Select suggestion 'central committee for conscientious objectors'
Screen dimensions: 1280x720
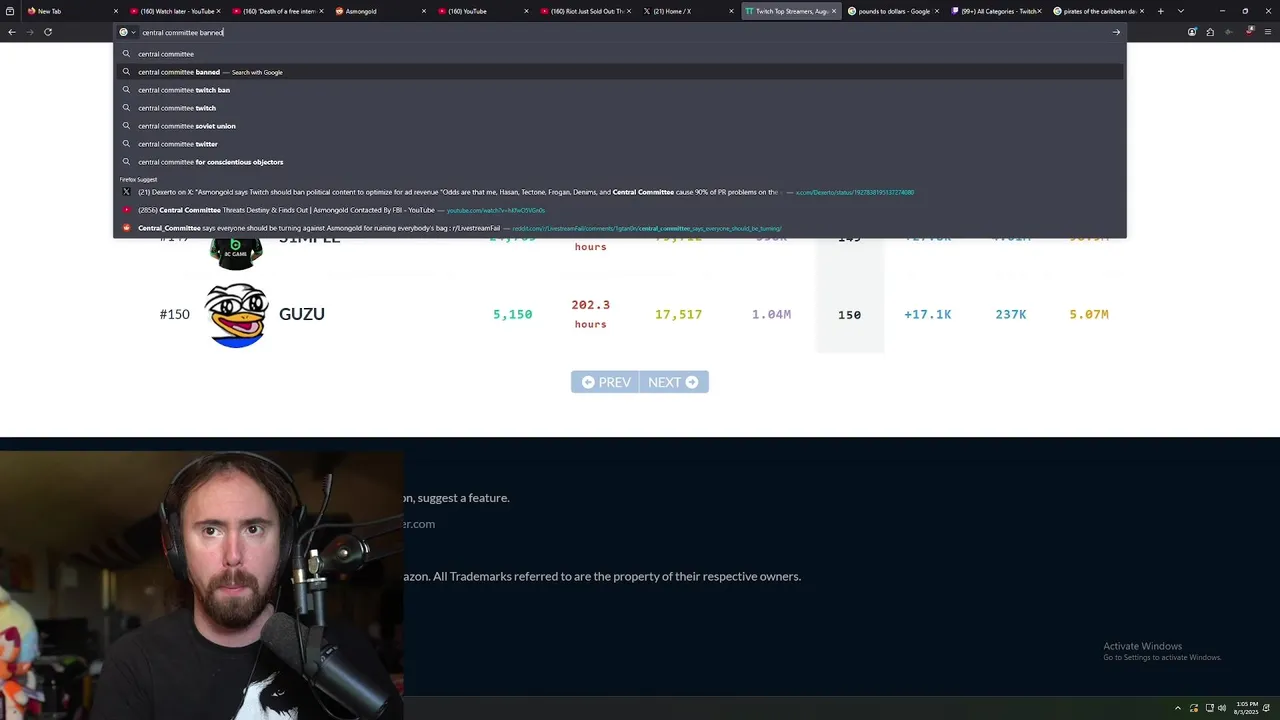[x=620, y=162]
